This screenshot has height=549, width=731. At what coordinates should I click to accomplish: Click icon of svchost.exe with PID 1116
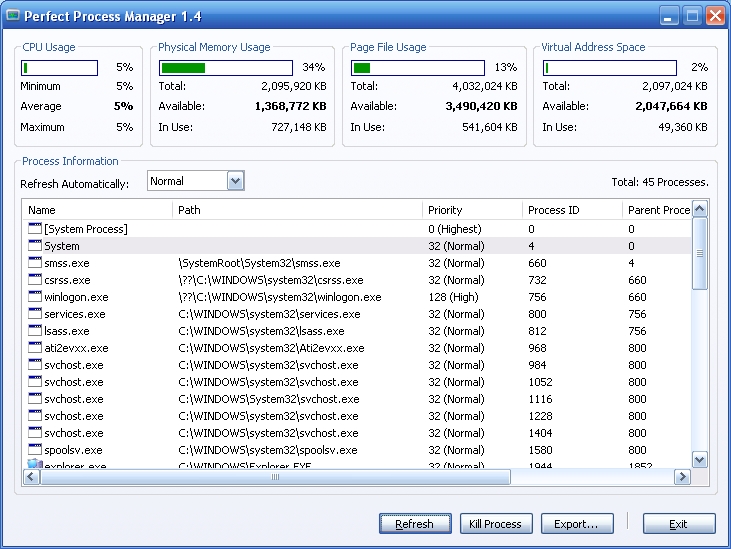point(35,398)
